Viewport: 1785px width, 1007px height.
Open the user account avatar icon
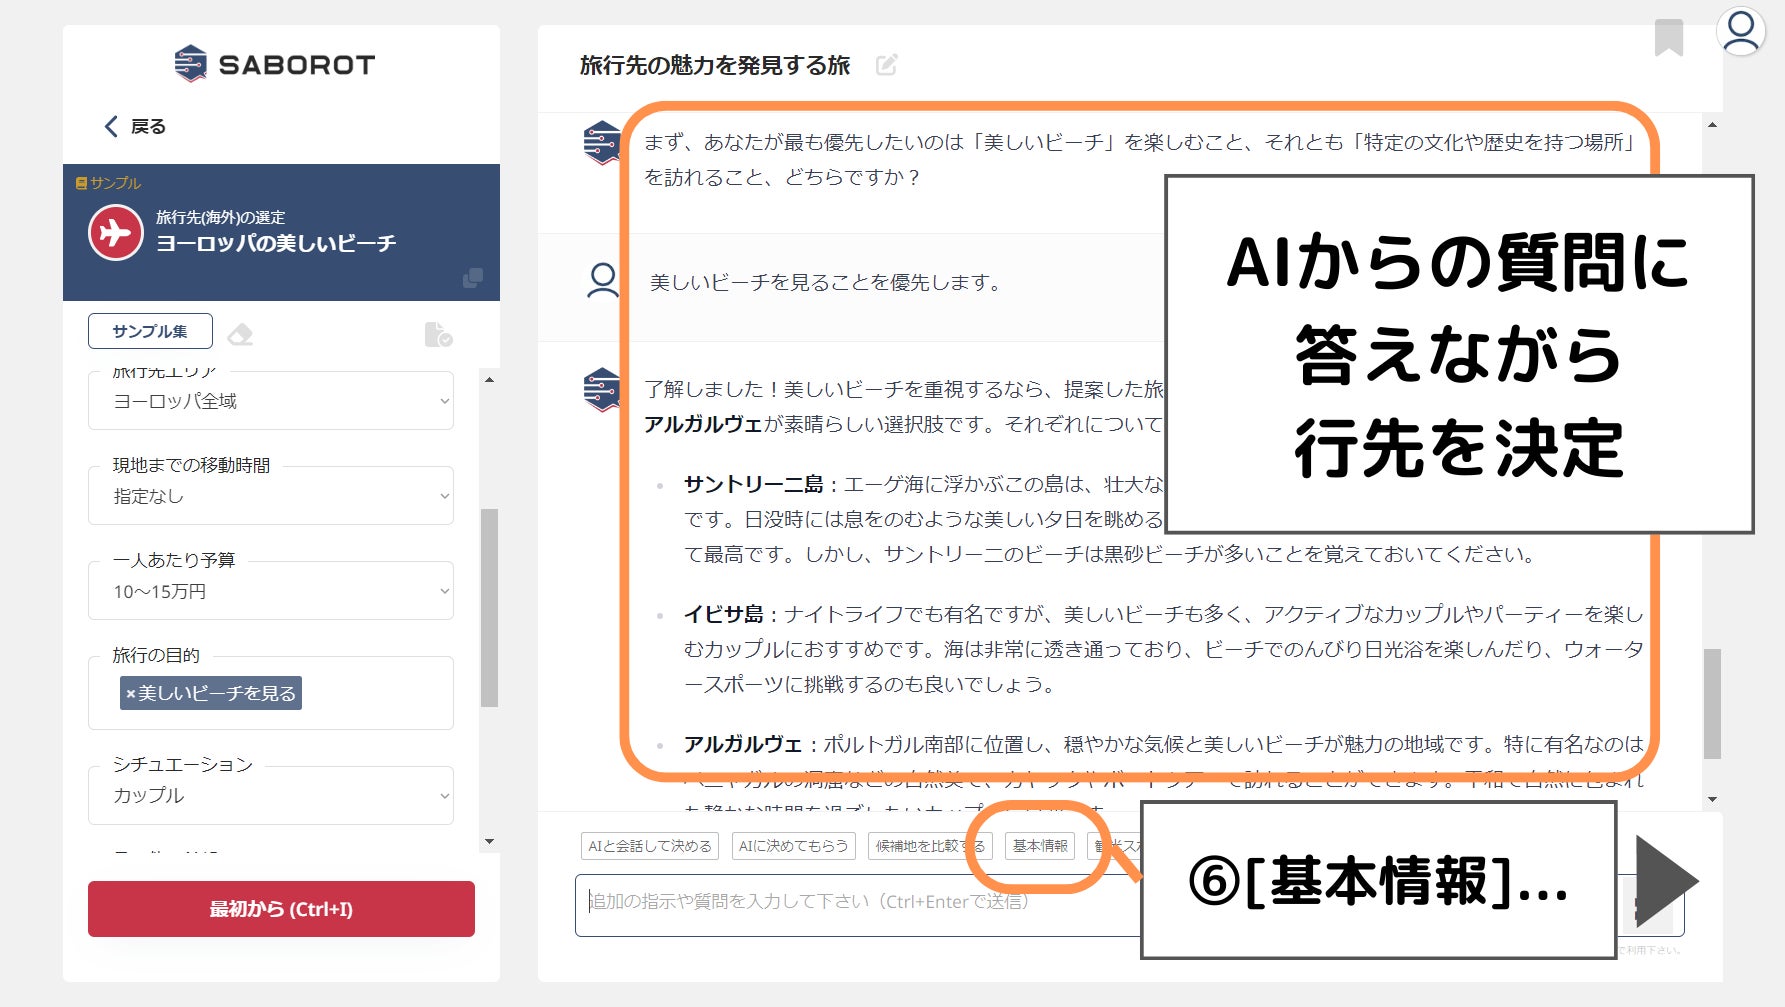[x=1740, y=32]
